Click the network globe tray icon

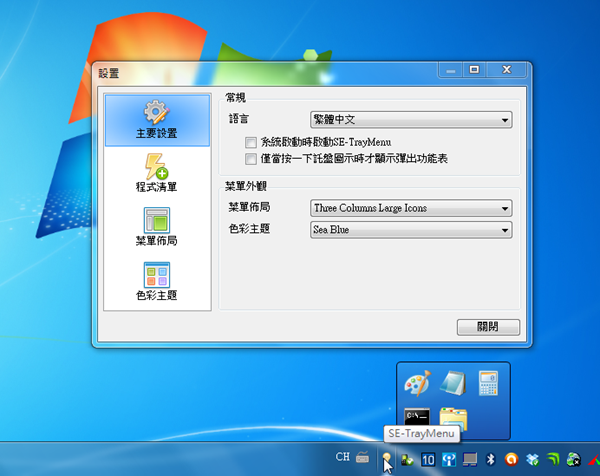coord(574,459)
